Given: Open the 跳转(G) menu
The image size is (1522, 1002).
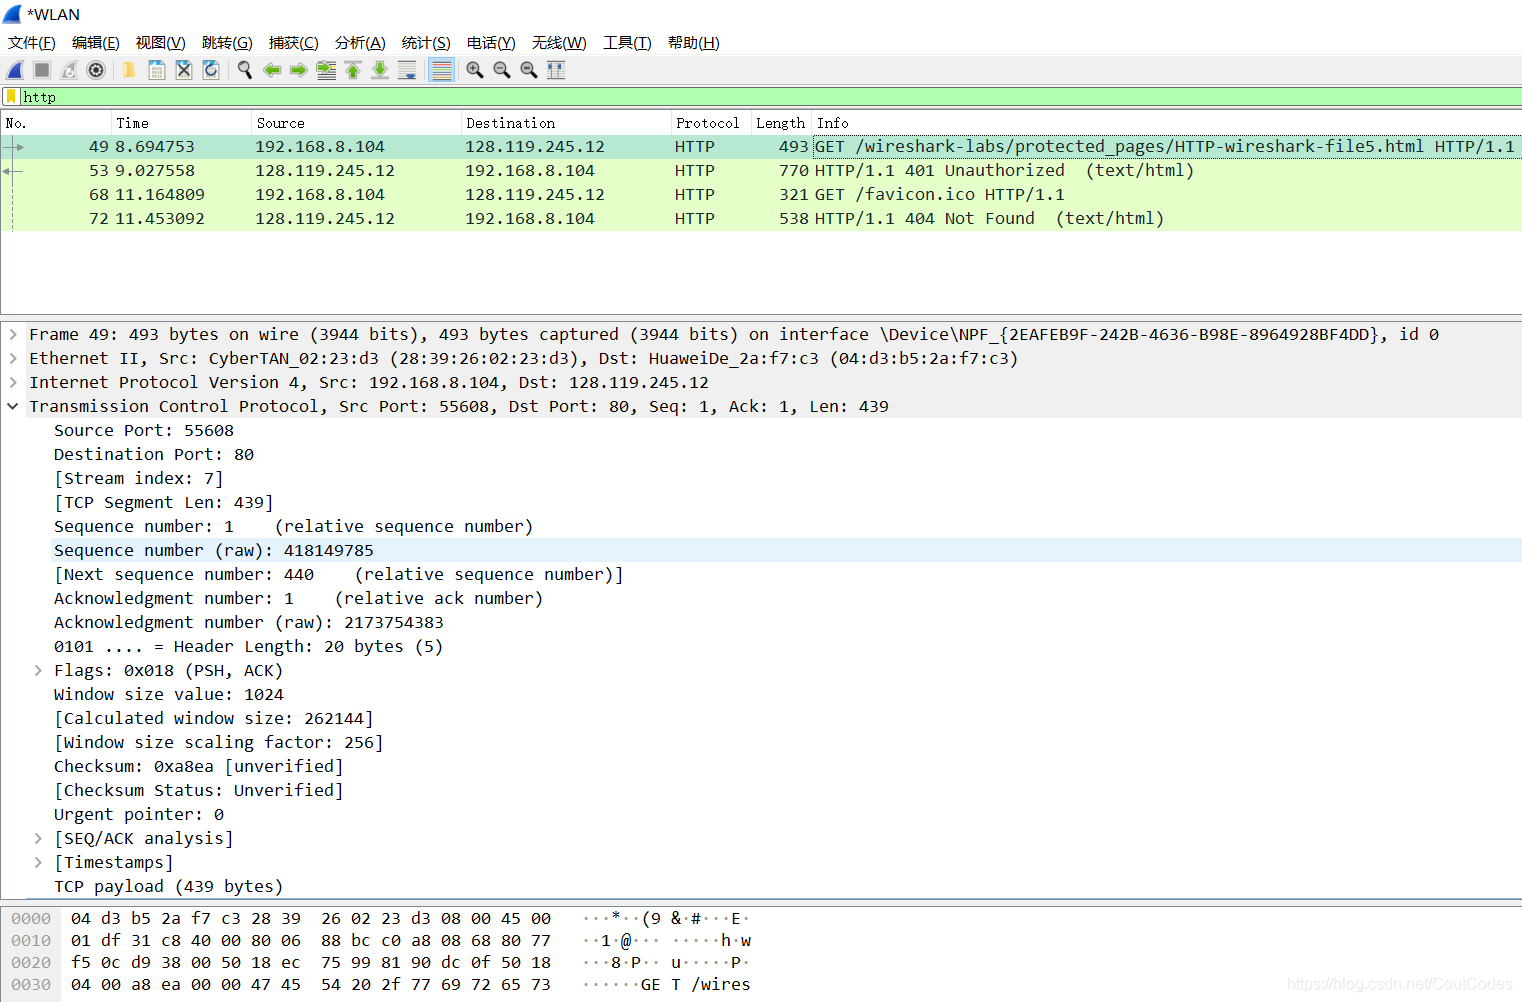Looking at the screenshot, I should (227, 43).
